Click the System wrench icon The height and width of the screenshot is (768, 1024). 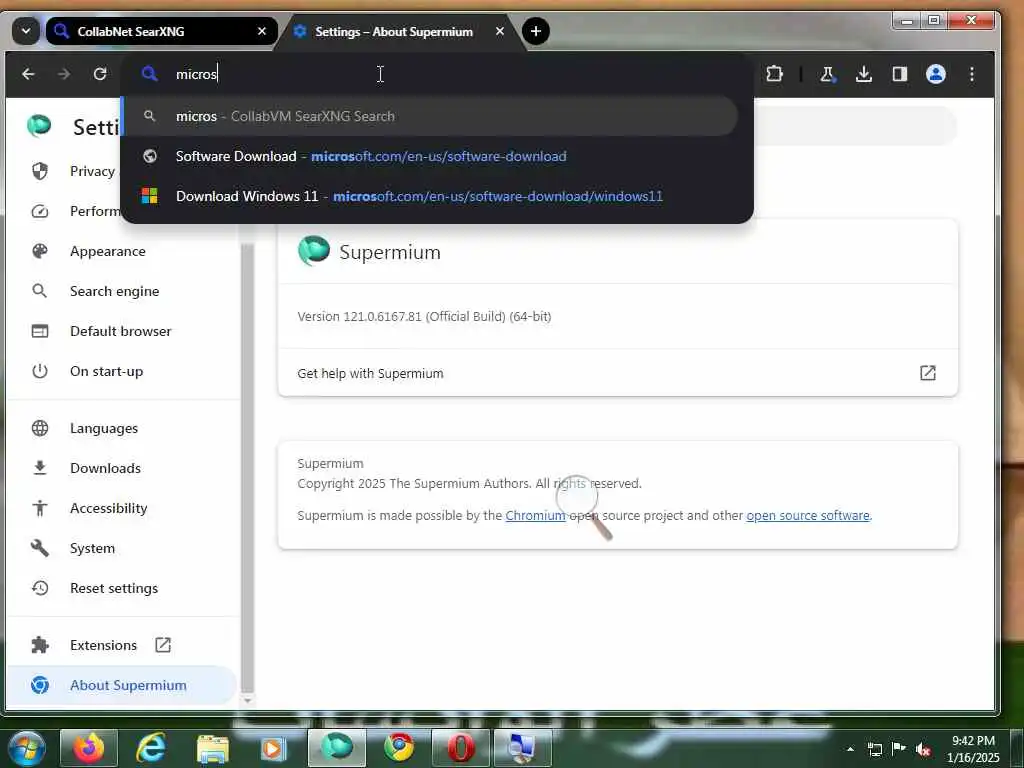(40, 548)
